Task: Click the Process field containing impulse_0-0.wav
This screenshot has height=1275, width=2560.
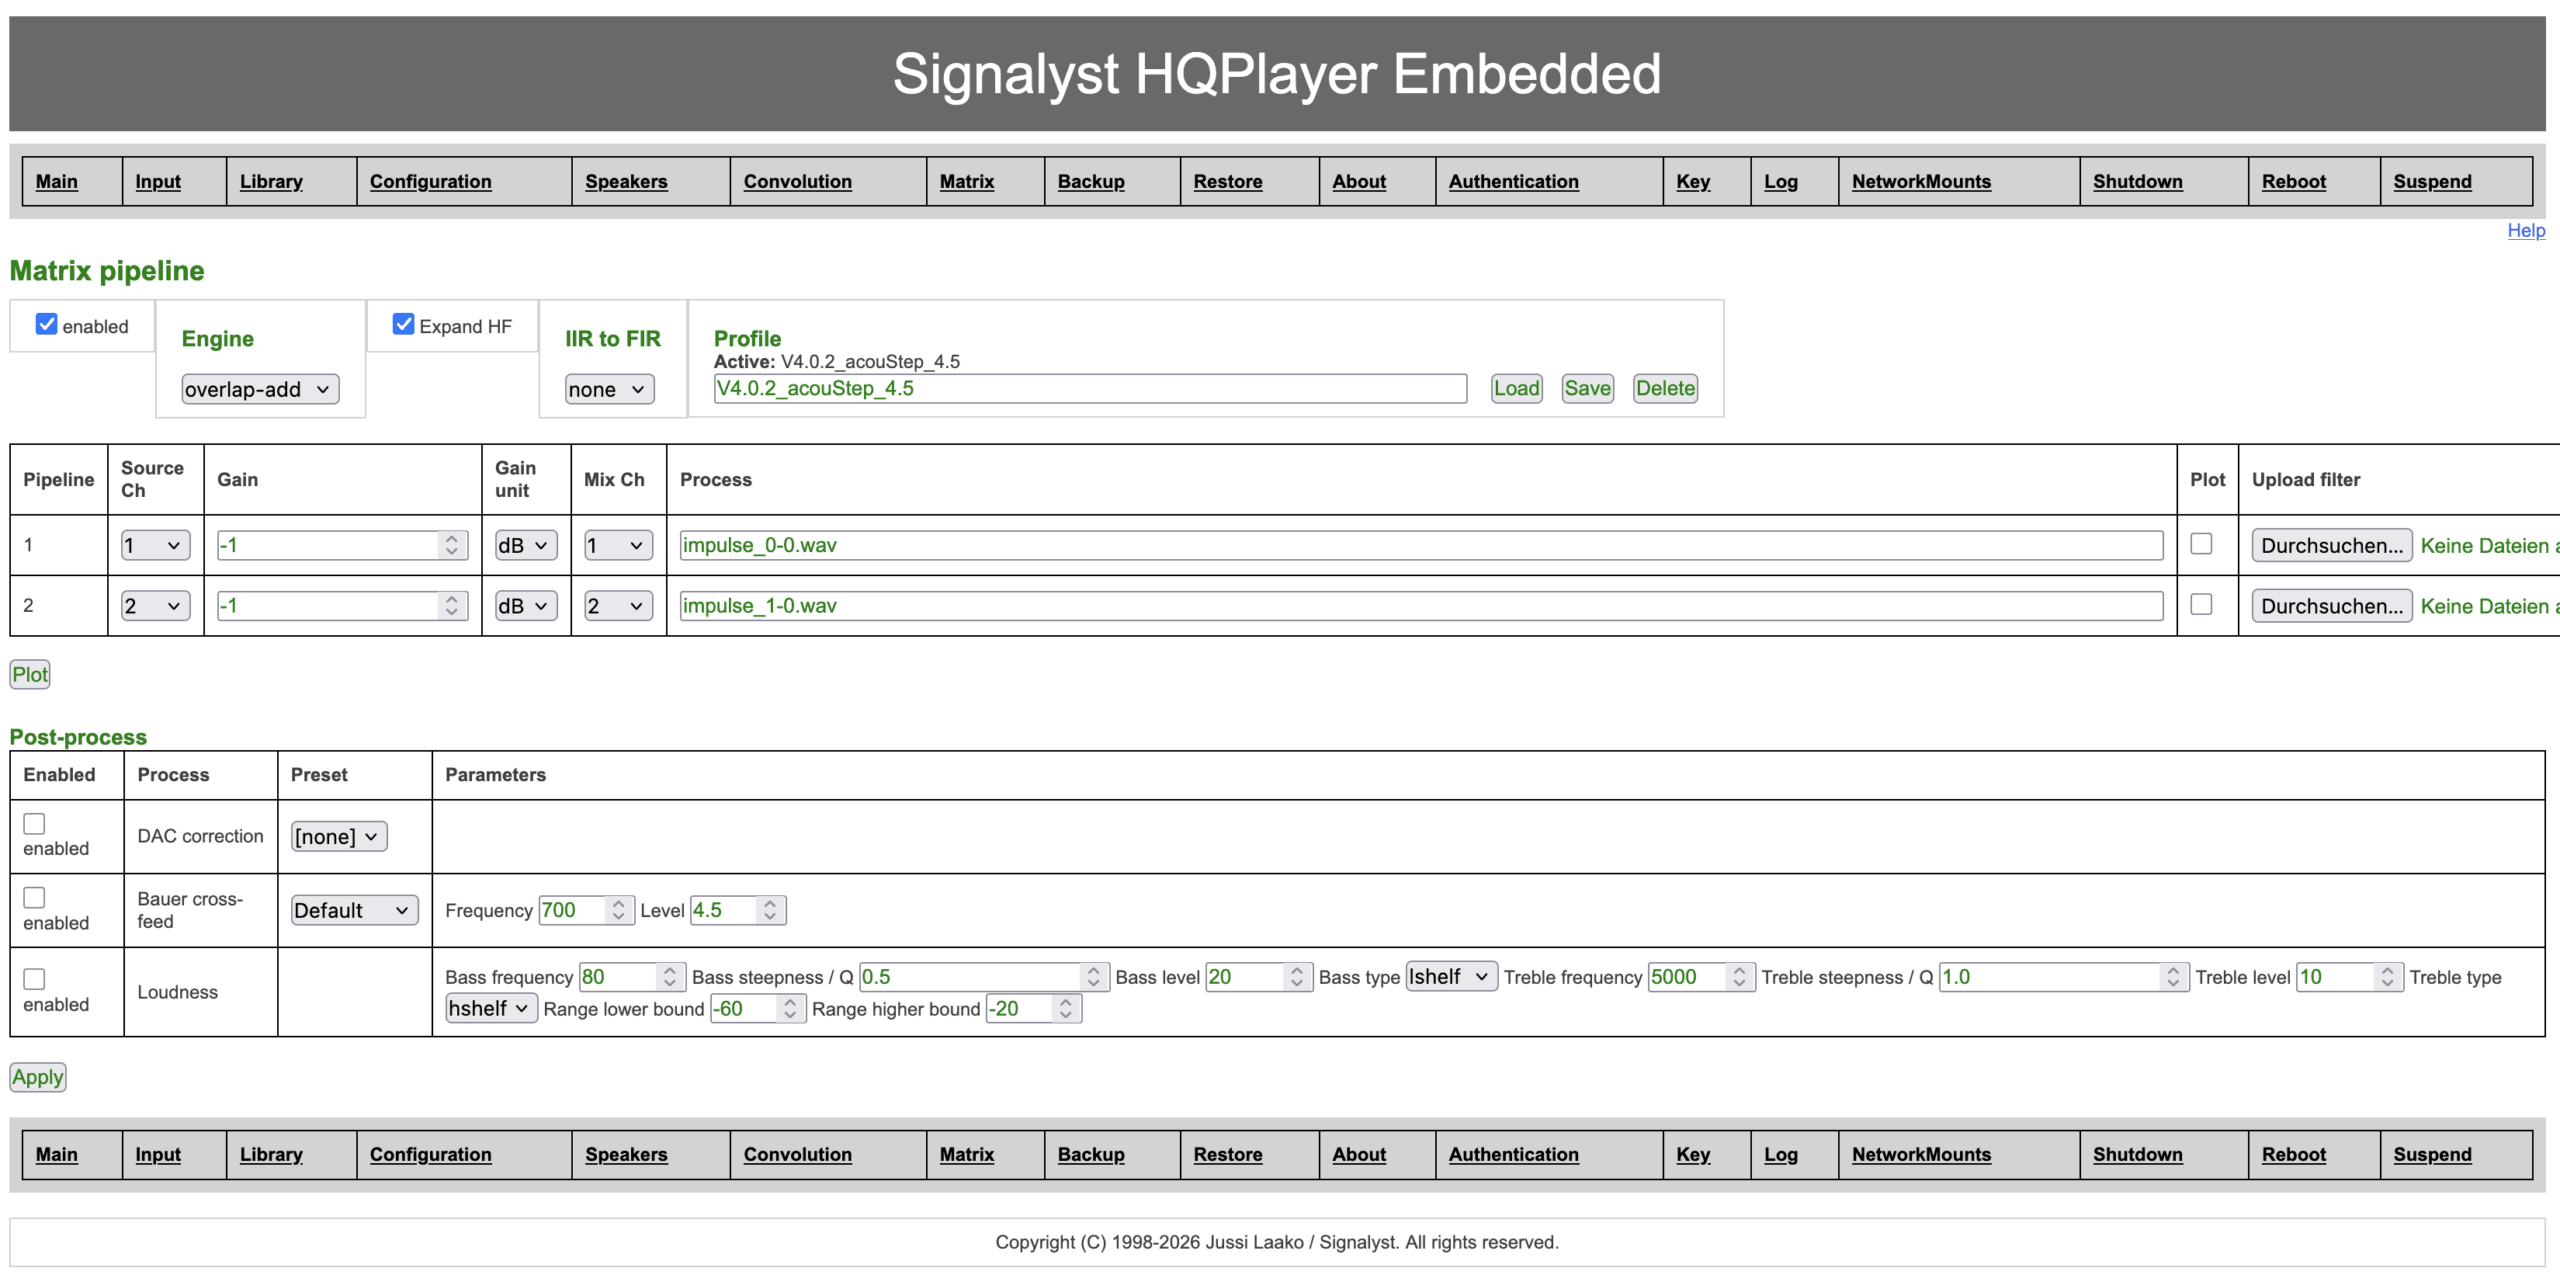Action: (1421, 545)
